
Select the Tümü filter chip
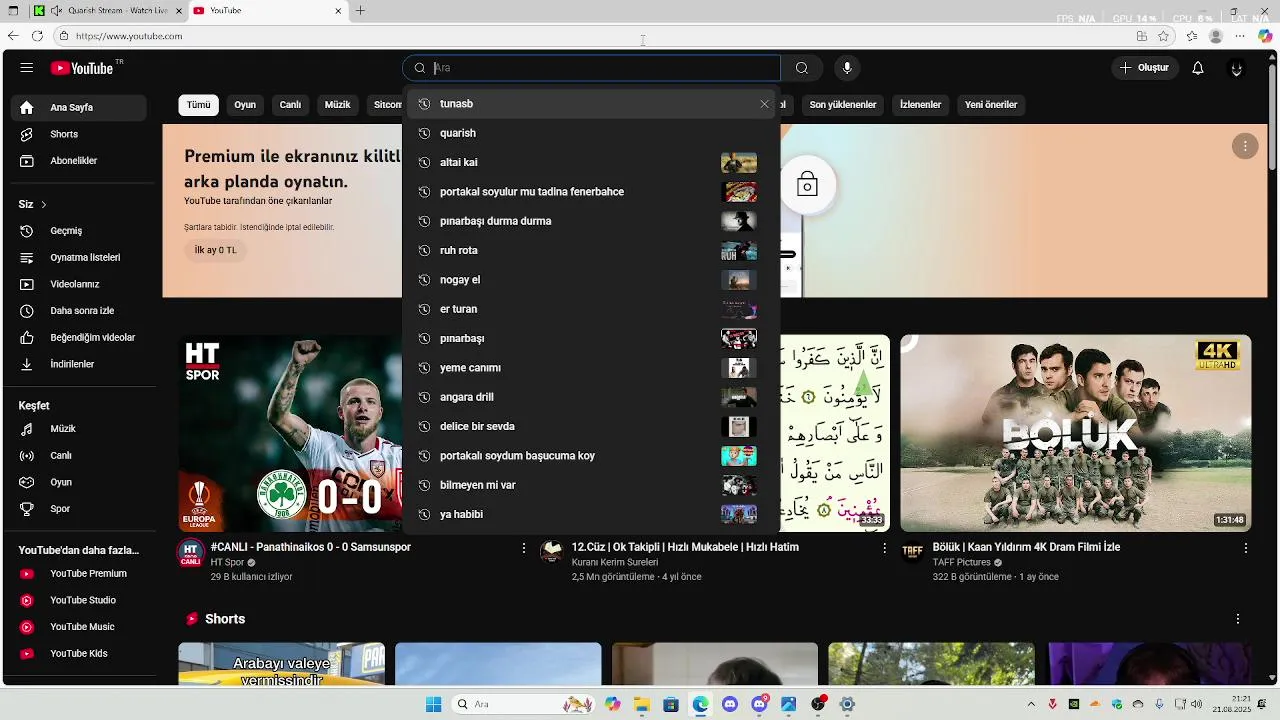pyautogui.click(x=199, y=105)
